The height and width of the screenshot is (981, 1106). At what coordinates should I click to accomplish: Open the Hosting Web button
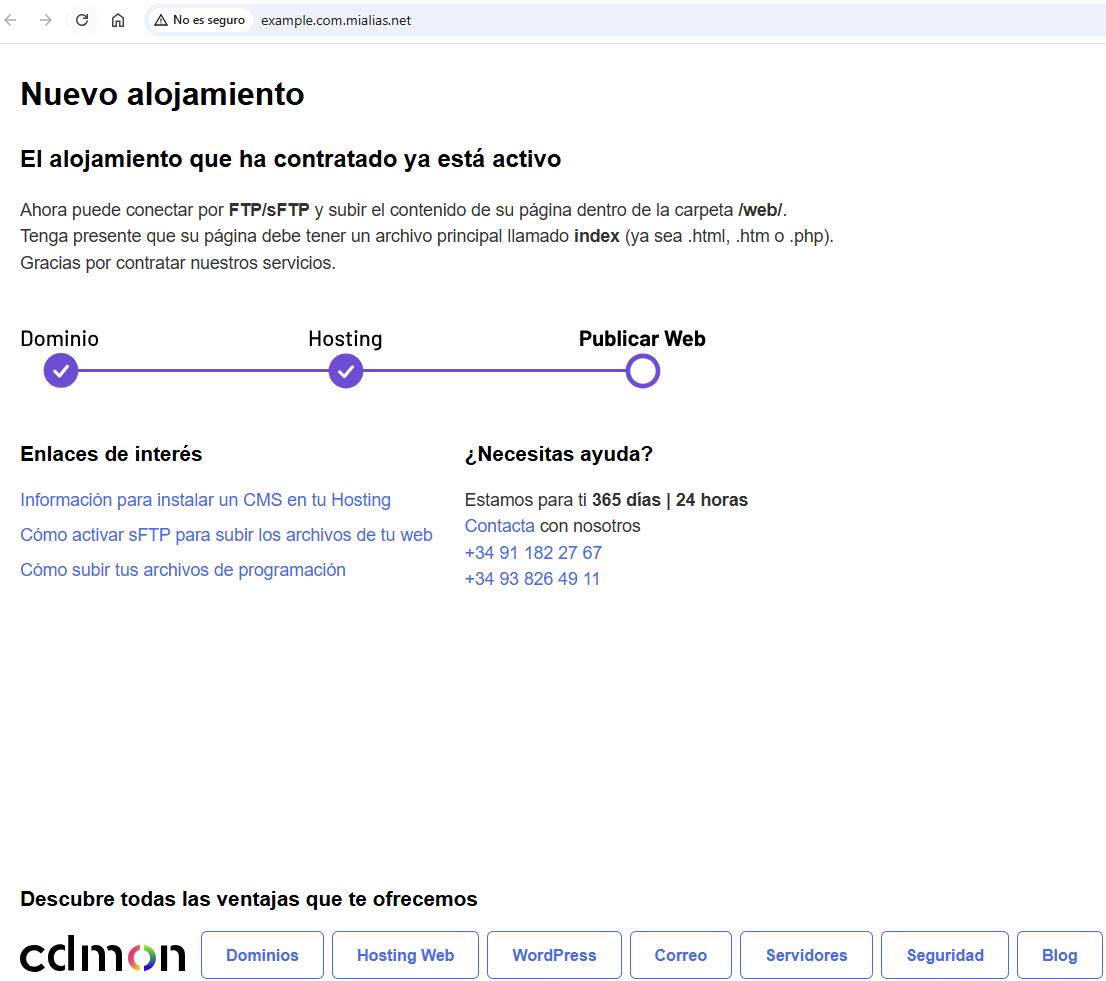(x=405, y=955)
